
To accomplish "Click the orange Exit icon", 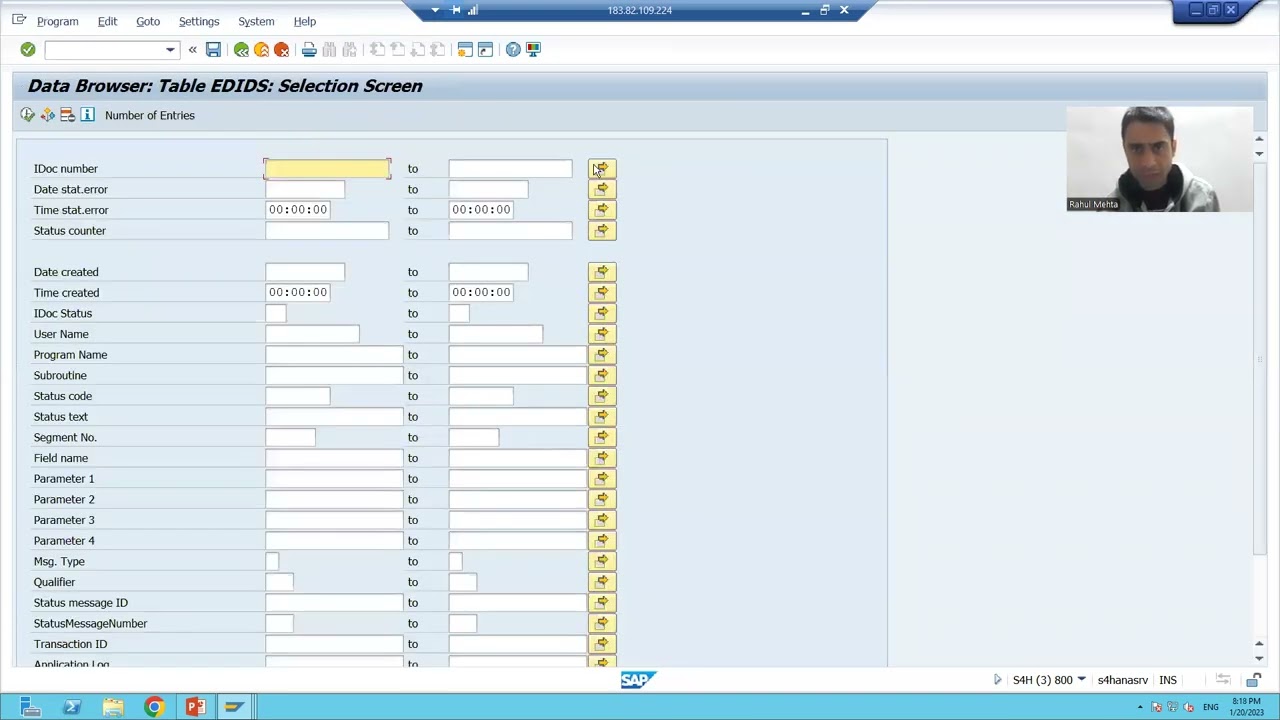I will tap(261, 49).
